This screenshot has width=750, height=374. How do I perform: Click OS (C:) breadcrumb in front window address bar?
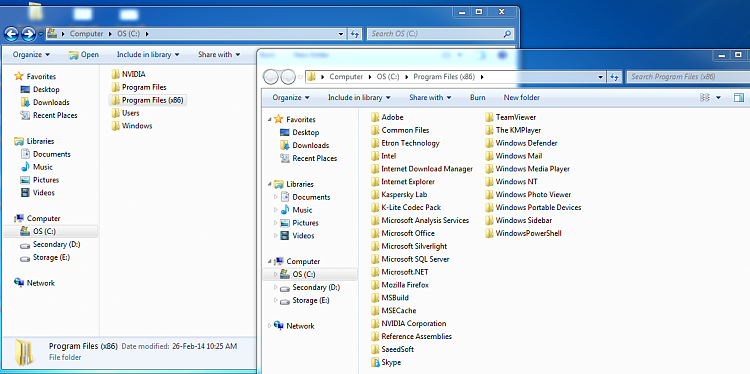tap(387, 77)
